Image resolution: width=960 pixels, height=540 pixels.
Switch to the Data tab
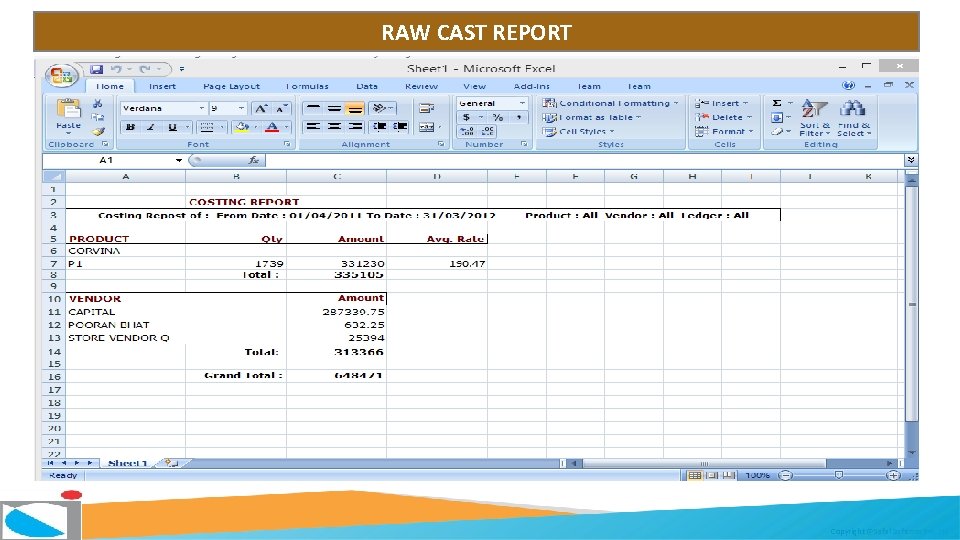click(367, 86)
